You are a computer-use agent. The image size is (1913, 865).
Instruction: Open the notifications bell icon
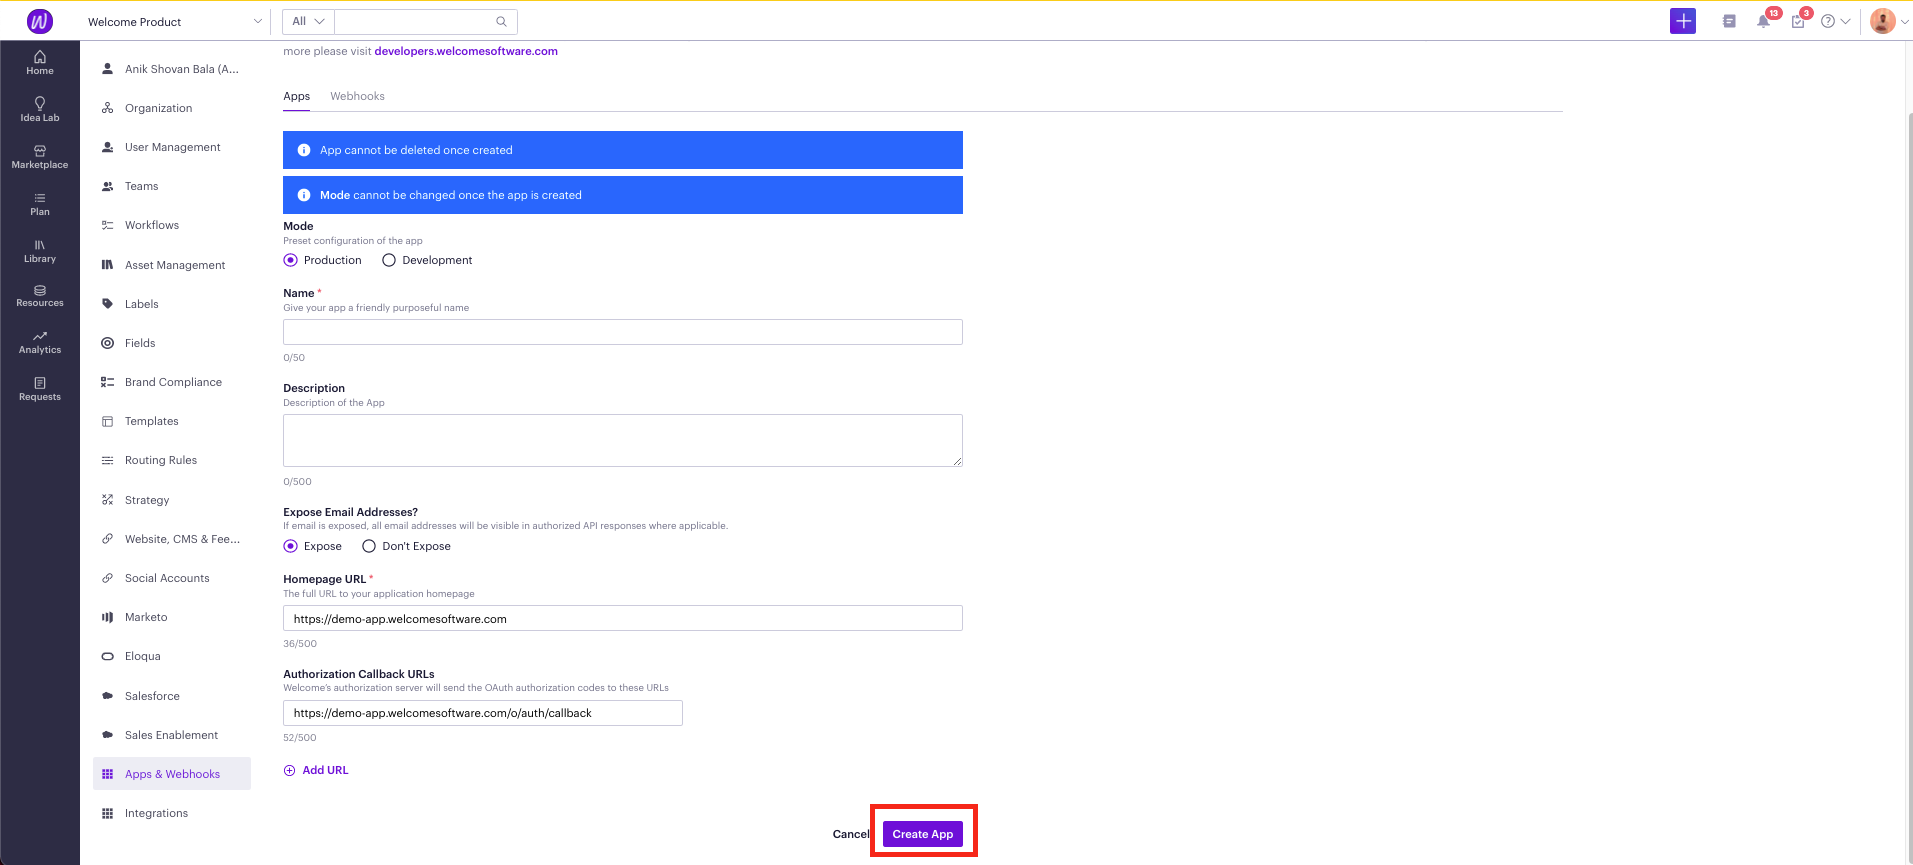1763,21
